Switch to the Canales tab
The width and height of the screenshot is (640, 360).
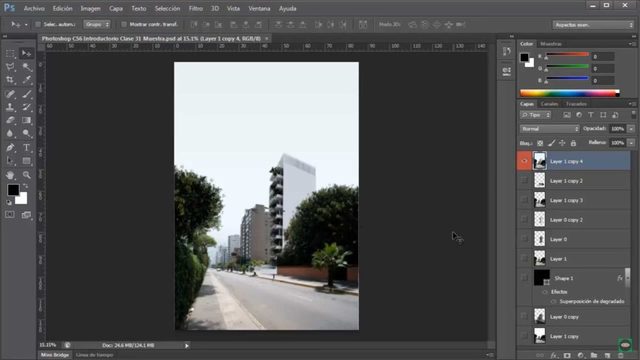549,104
